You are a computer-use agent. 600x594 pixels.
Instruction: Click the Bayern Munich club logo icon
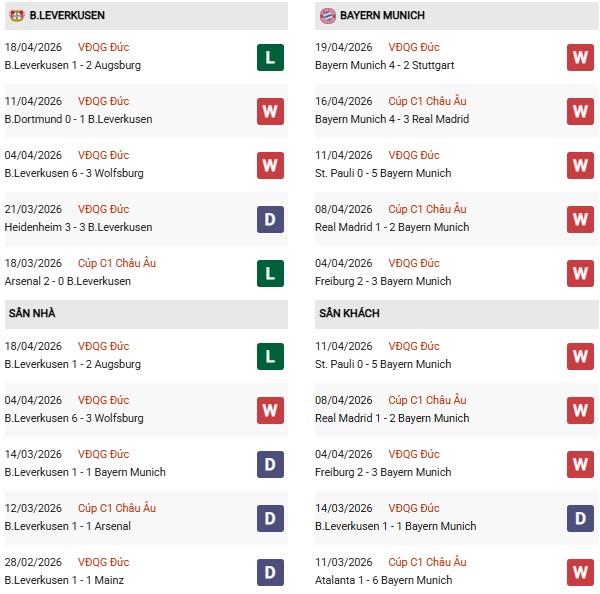point(327,15)
